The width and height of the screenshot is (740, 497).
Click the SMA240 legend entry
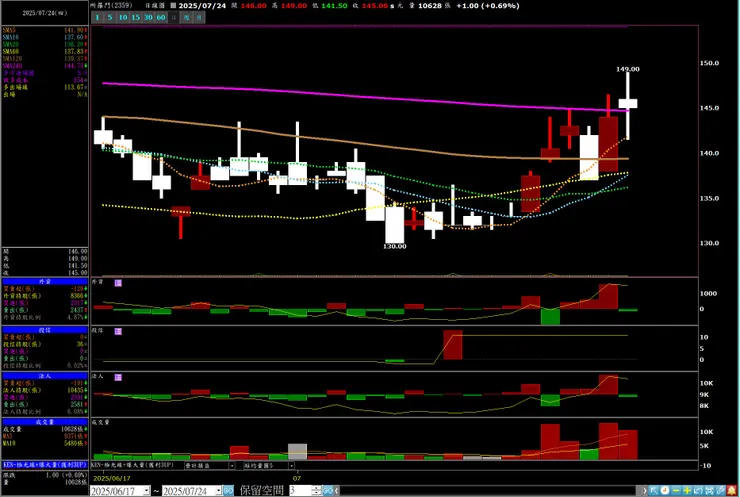(45, 66)
